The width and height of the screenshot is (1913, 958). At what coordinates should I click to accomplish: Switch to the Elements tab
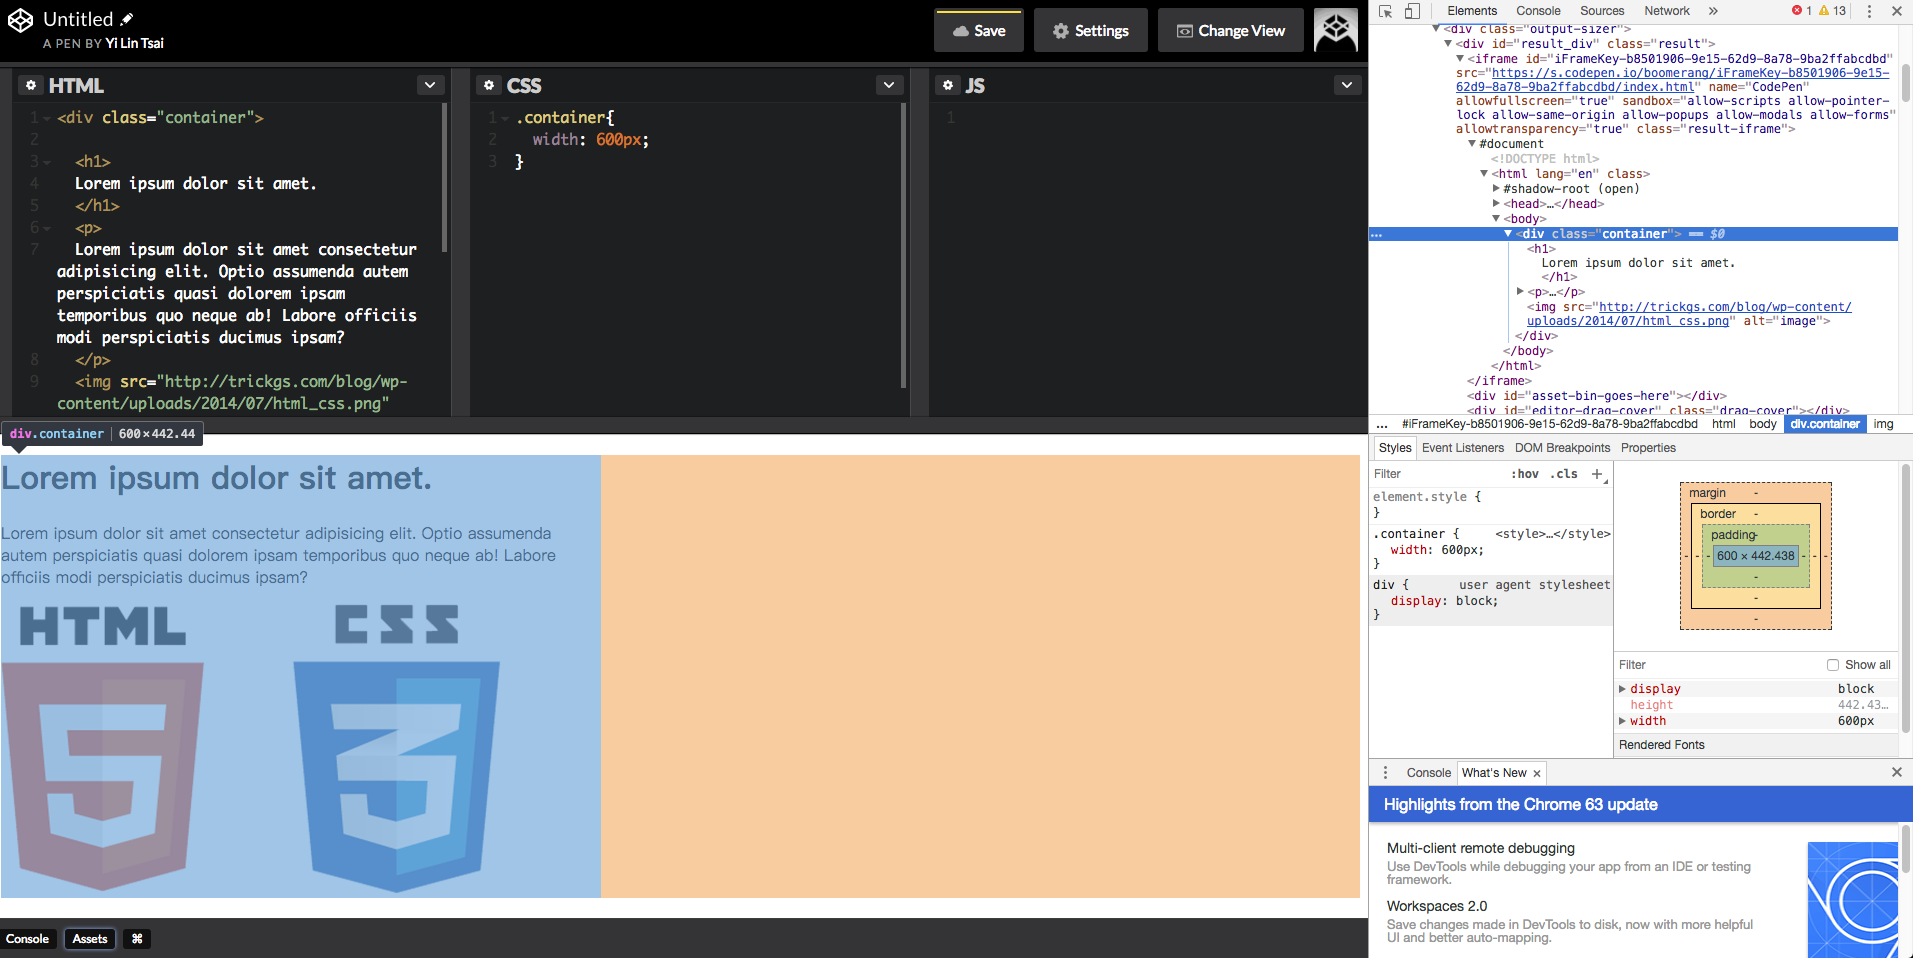[1472, 11]
